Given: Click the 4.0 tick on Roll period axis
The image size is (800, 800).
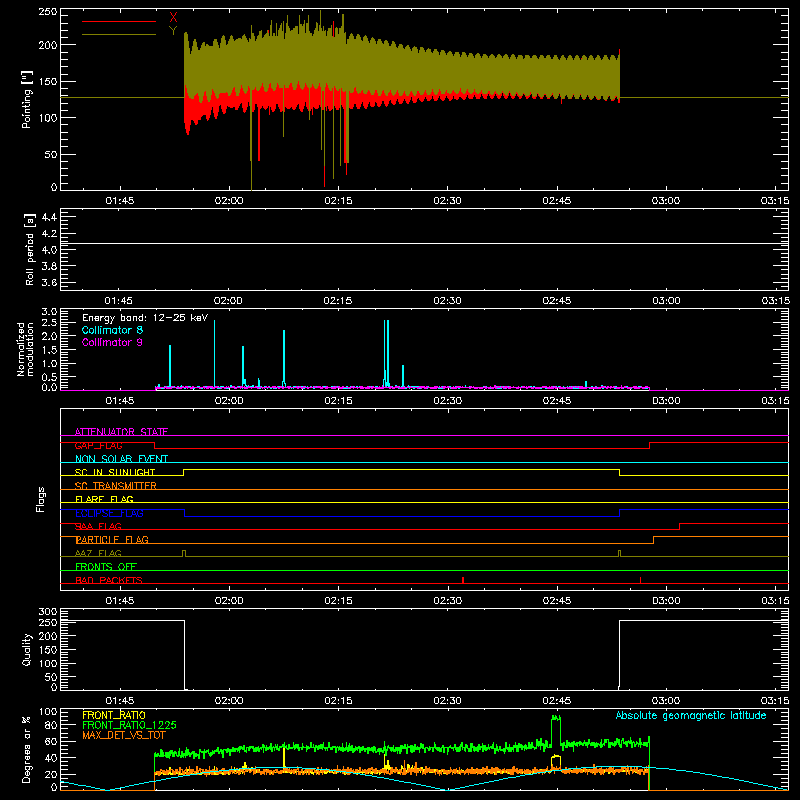Looking at the screenshot, I should [49, 249].
